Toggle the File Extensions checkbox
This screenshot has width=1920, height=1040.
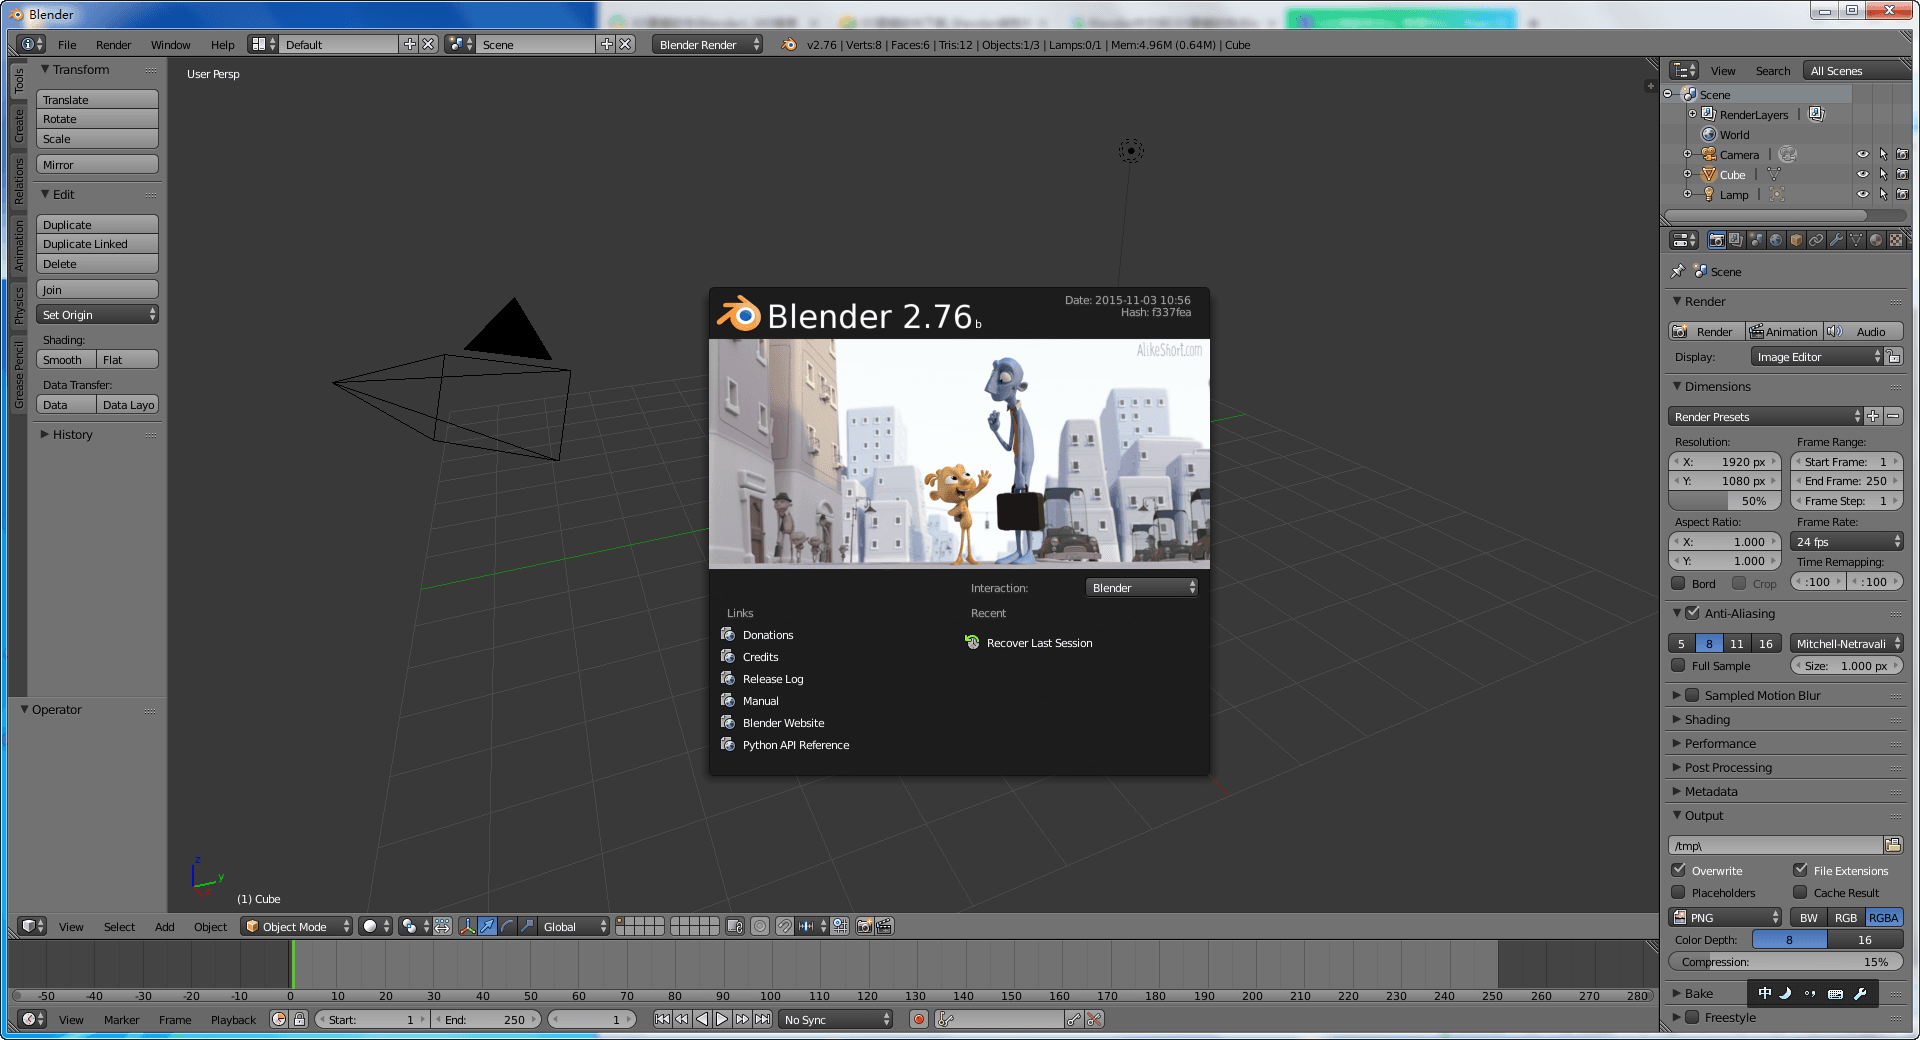click(x=1800, y=870)
